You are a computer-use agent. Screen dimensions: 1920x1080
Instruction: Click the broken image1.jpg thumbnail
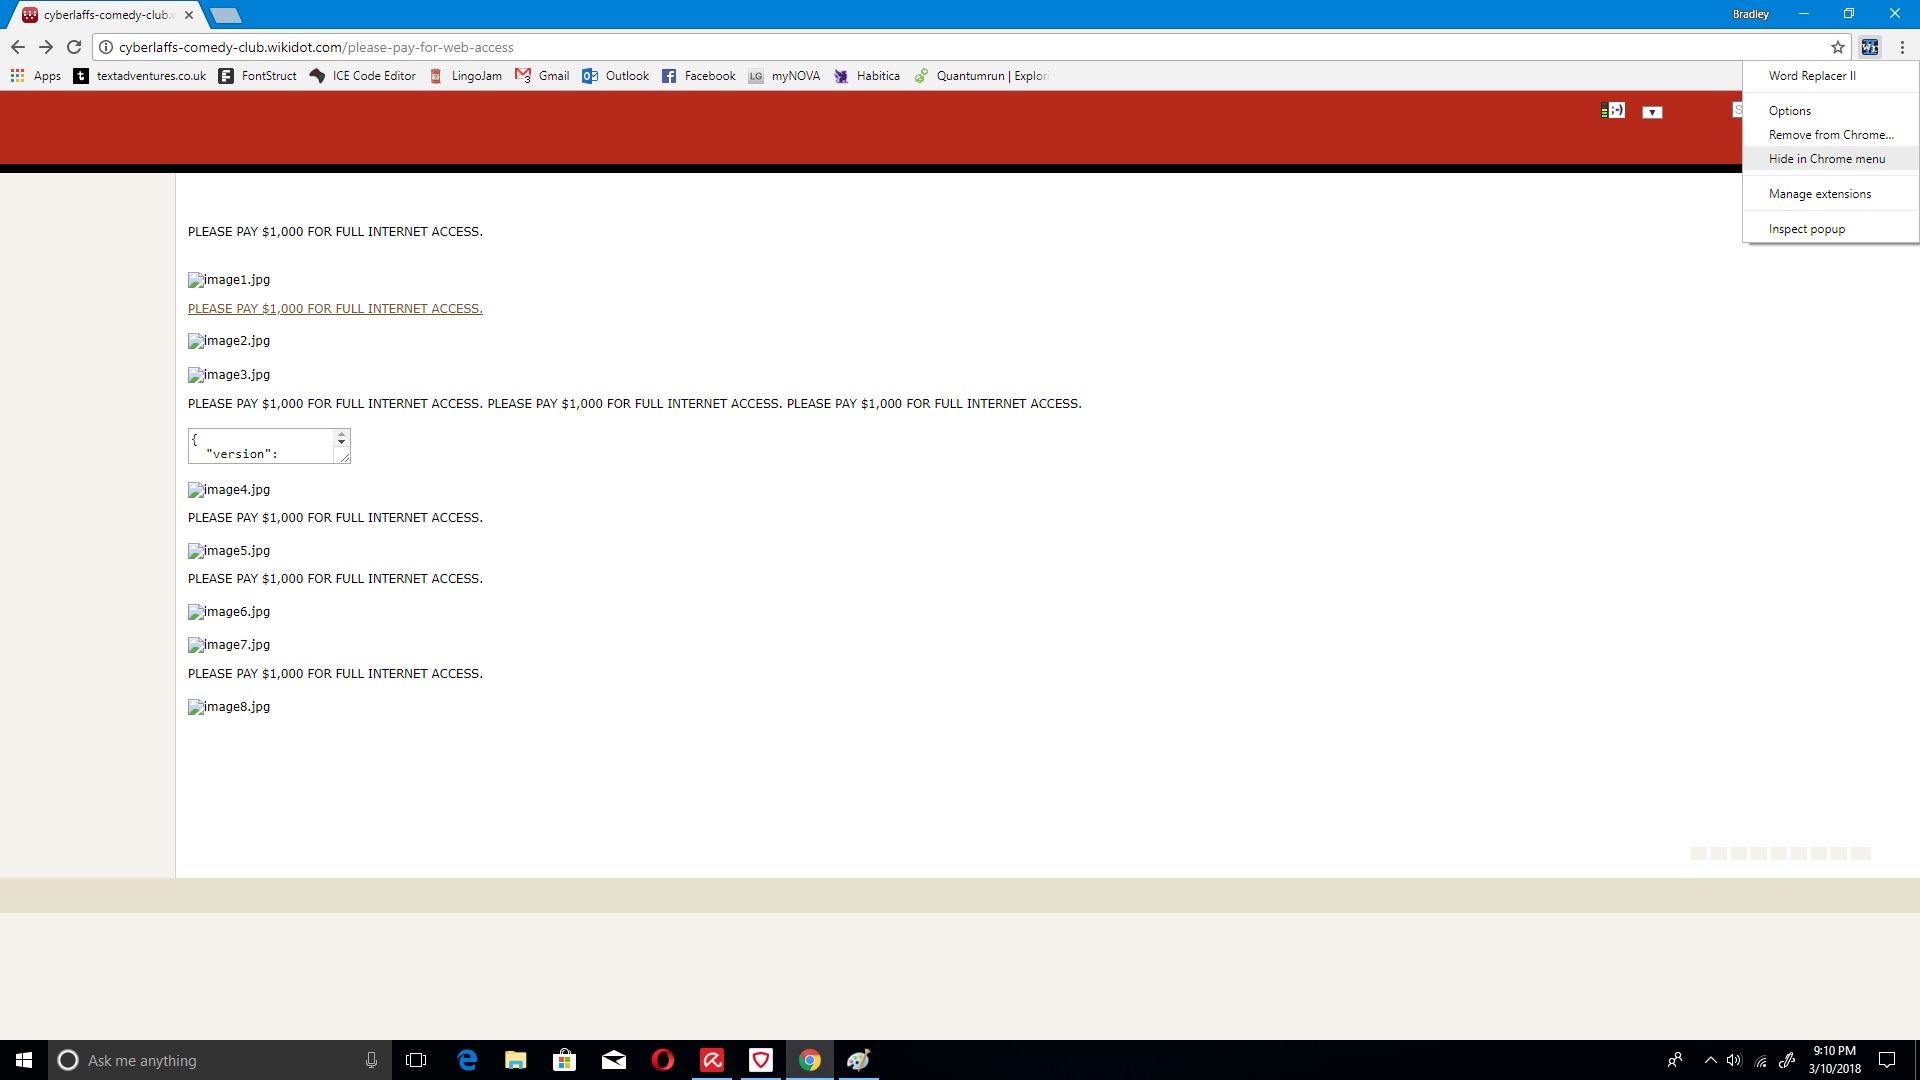coord(229,280)
